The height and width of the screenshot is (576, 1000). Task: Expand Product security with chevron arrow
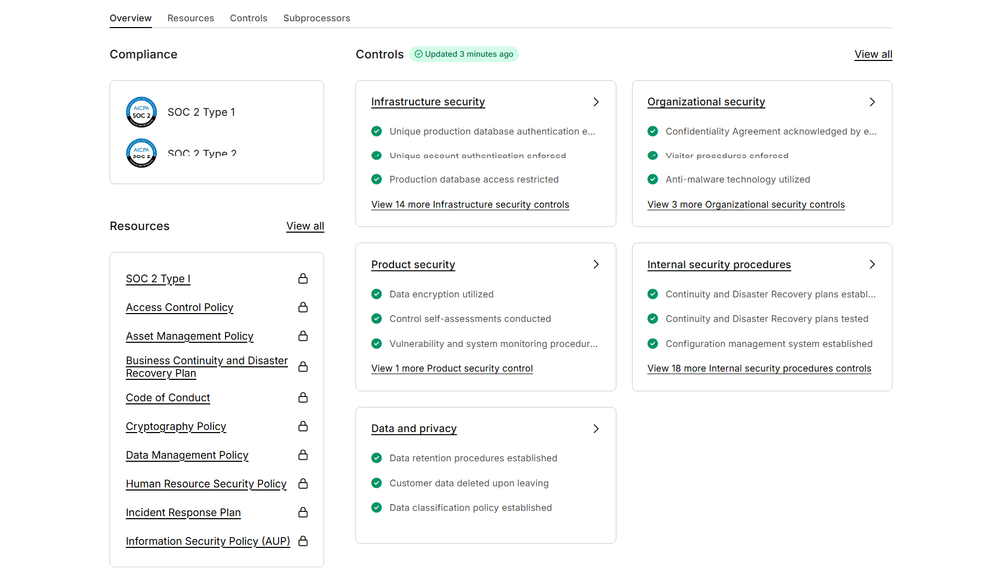point(596,264)
